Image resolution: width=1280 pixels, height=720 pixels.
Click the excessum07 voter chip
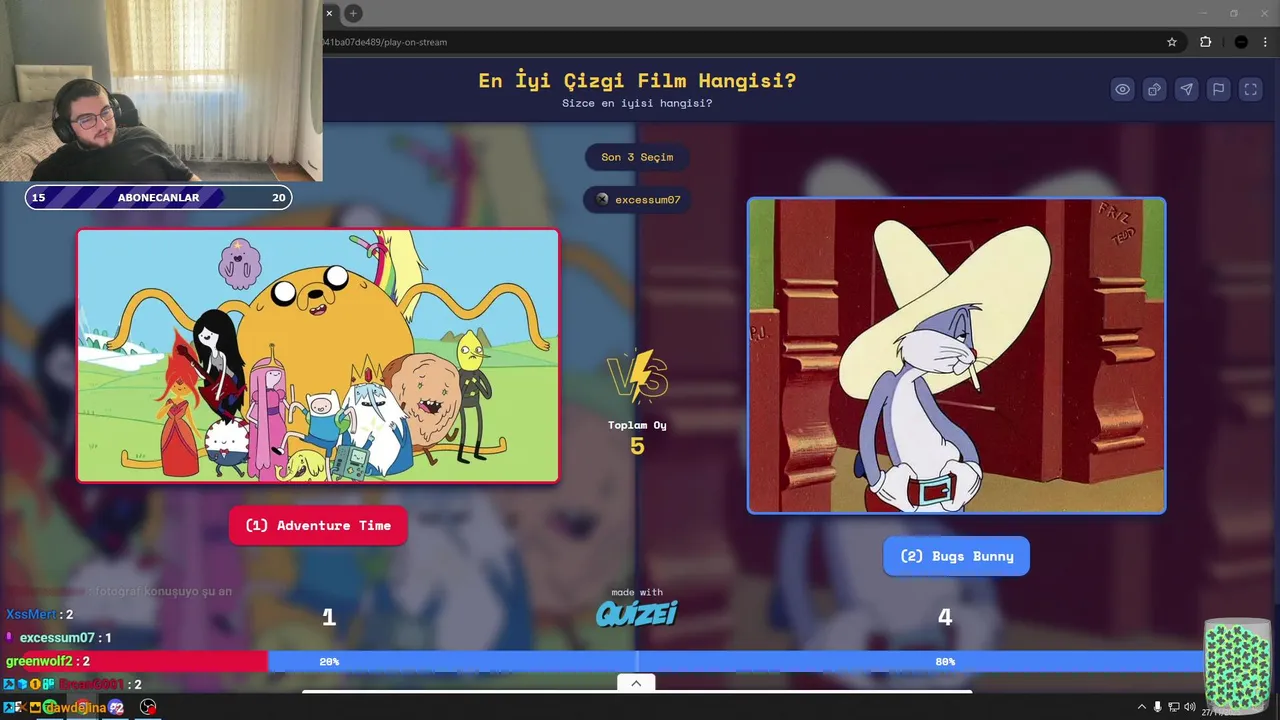[x=637, y=199]
